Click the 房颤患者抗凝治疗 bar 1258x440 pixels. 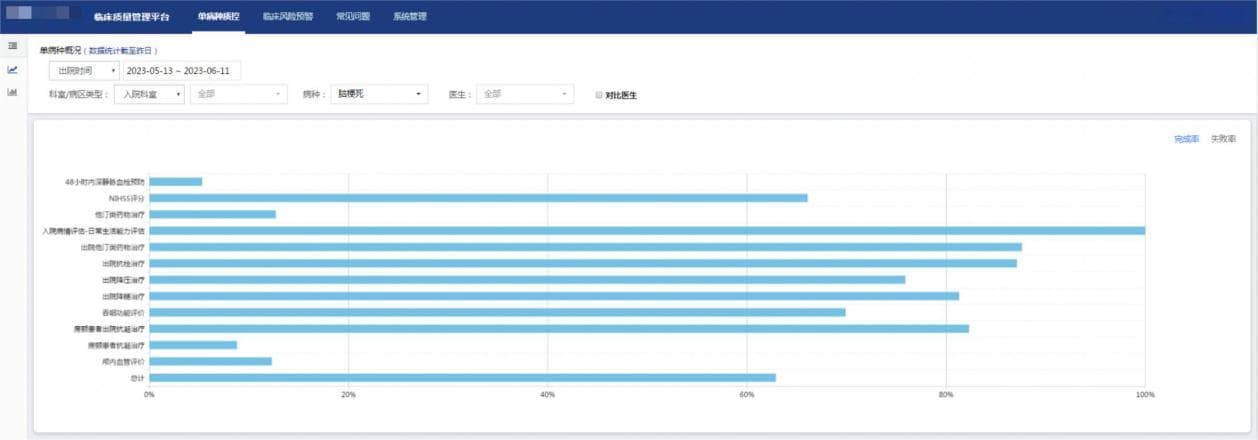pyautogui.click(x=193, y=345)
